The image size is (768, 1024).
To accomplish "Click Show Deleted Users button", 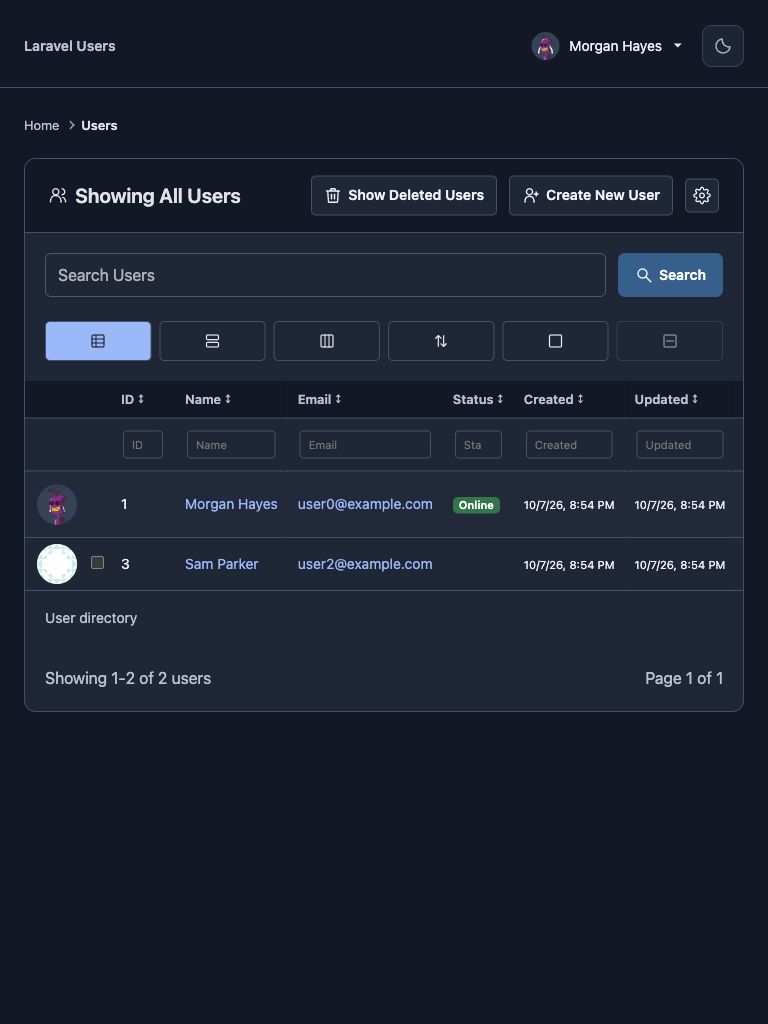I will point(404,195).
